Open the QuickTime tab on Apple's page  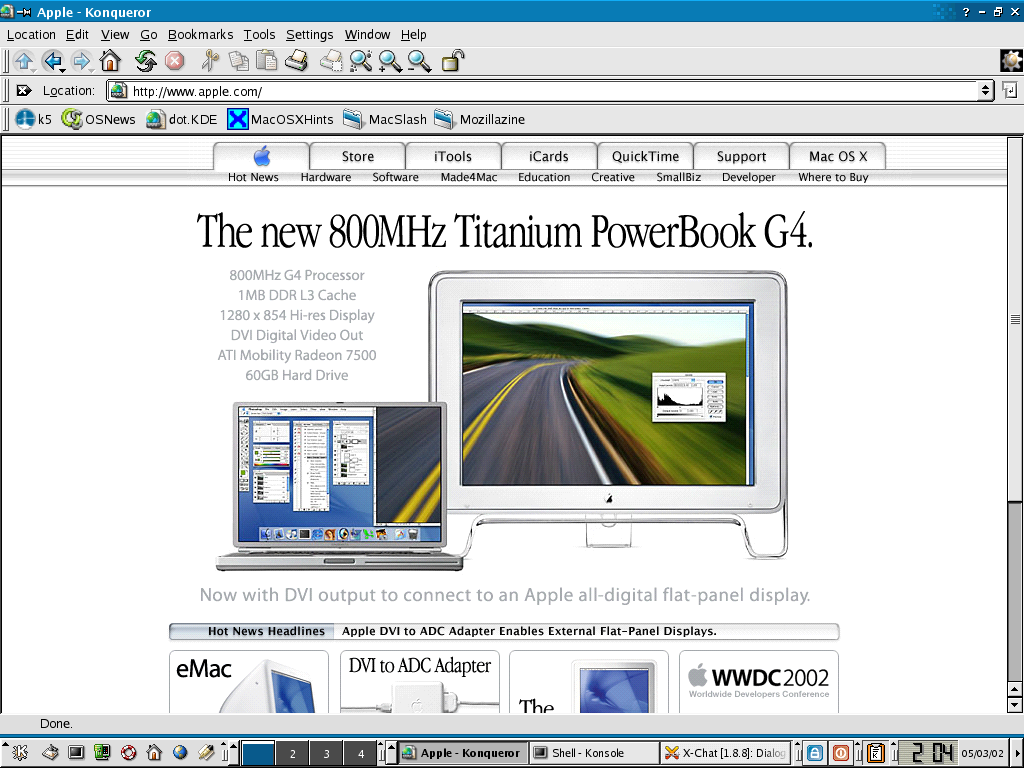click(645, 156)
